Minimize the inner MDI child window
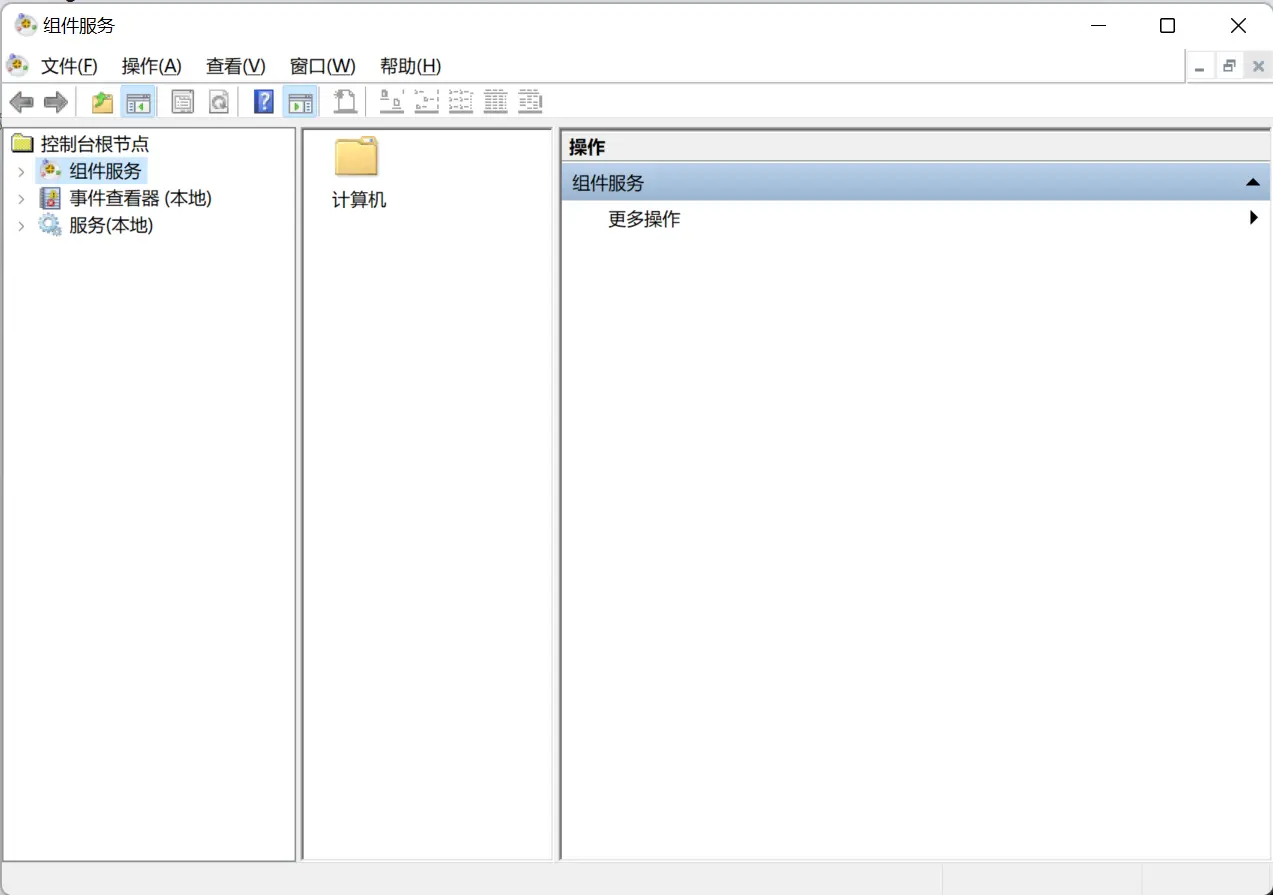The height and width of the screenshot is (895, 1273). (1199, 67)
